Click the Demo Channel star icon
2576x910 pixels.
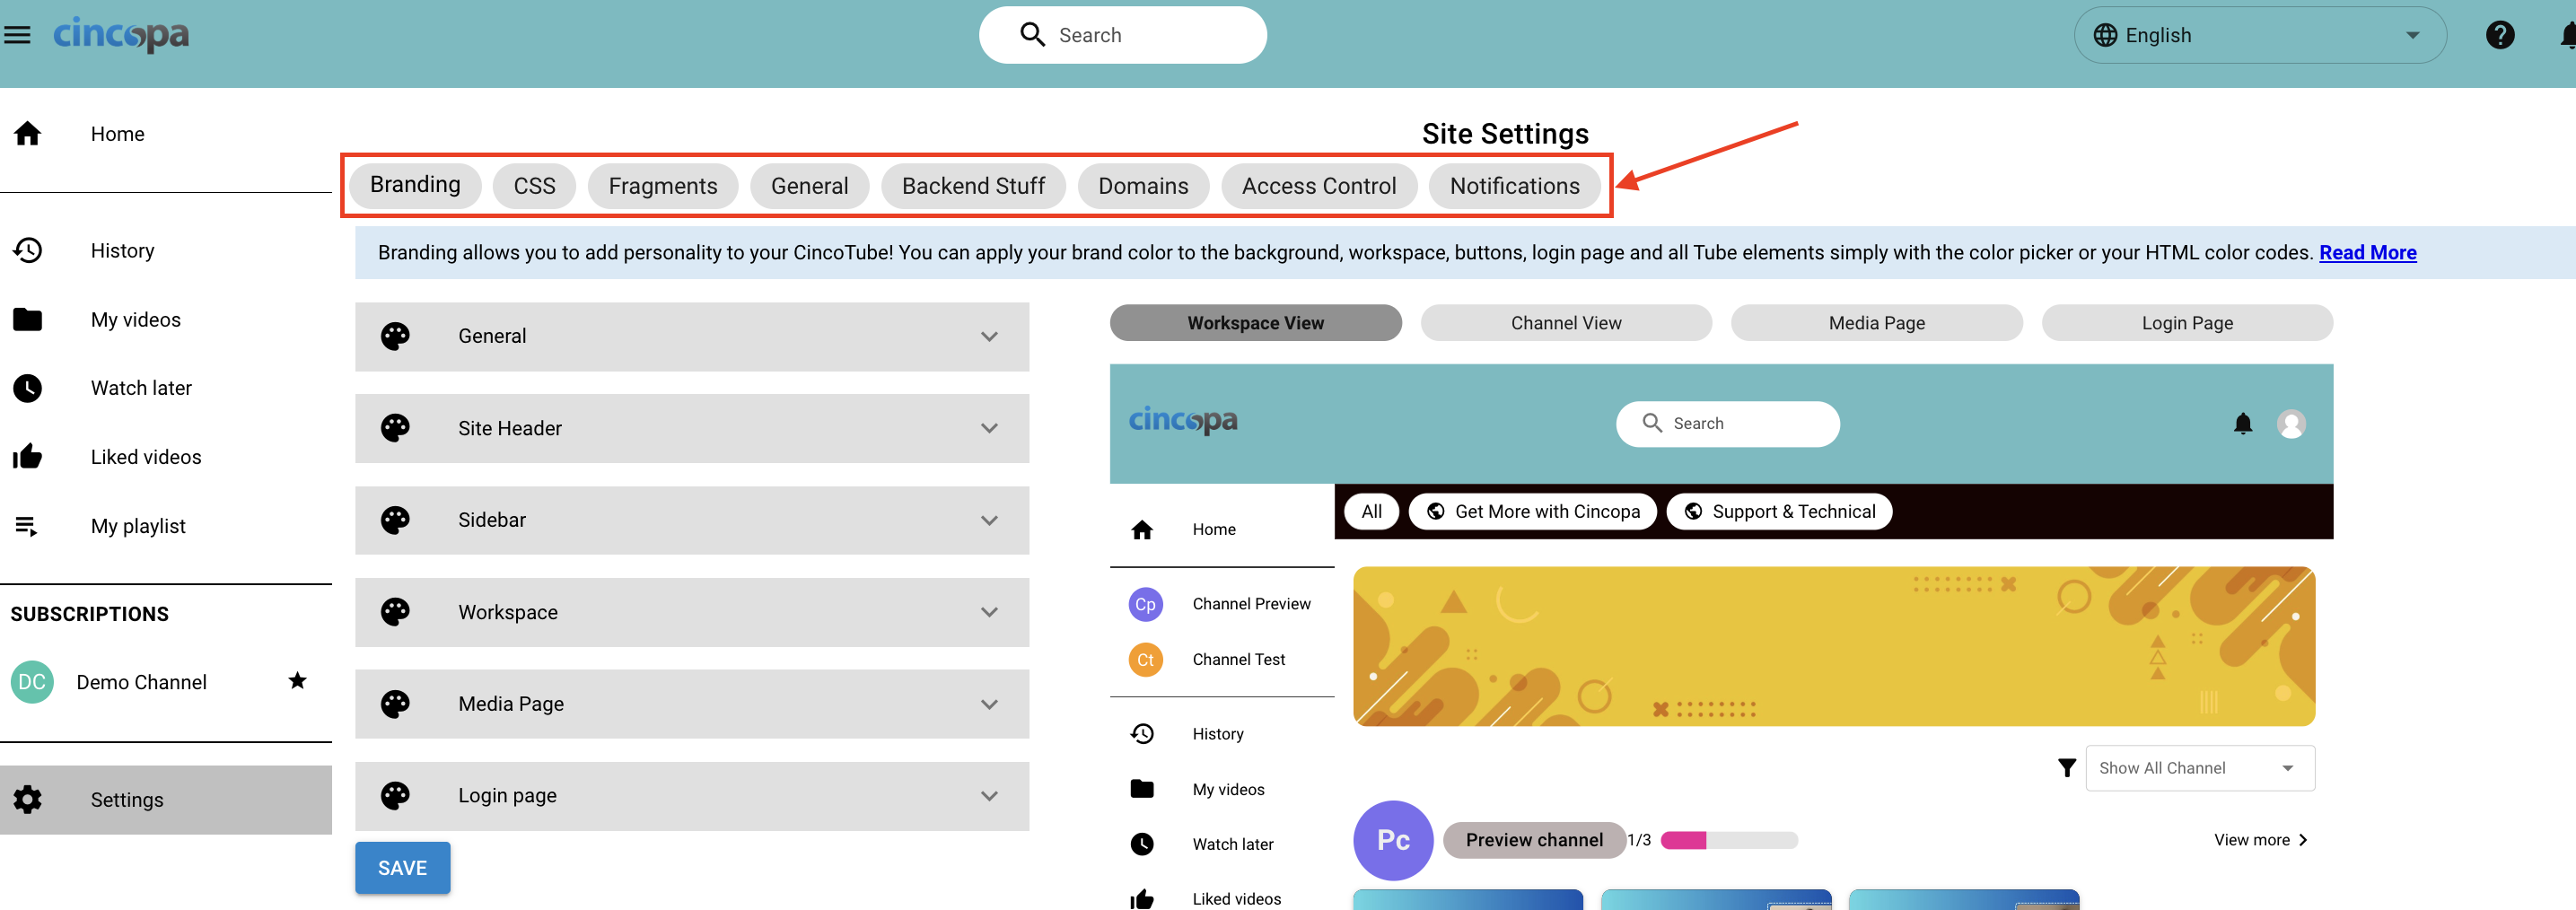click(x=297, y=681)
